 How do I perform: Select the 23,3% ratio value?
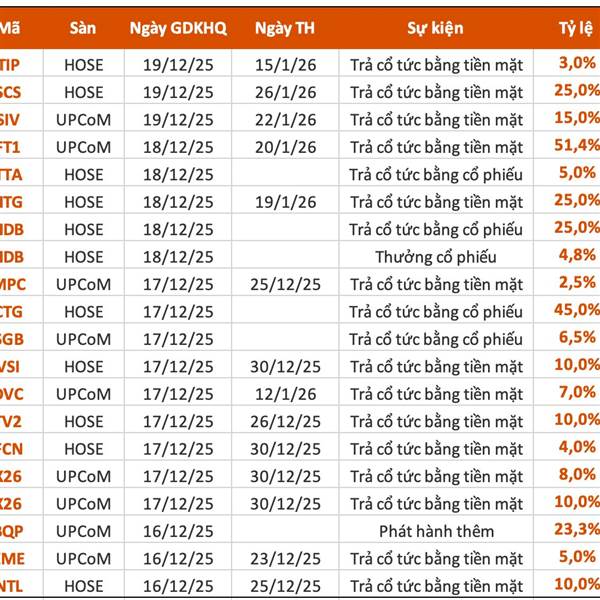tap(576, 530)
